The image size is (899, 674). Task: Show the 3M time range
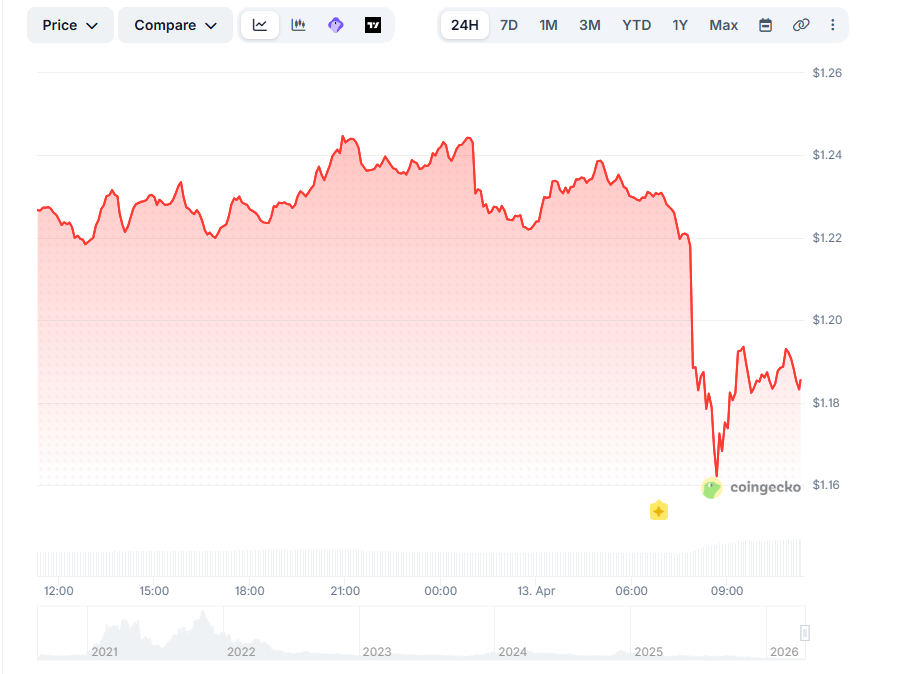[x=590, y=25]
